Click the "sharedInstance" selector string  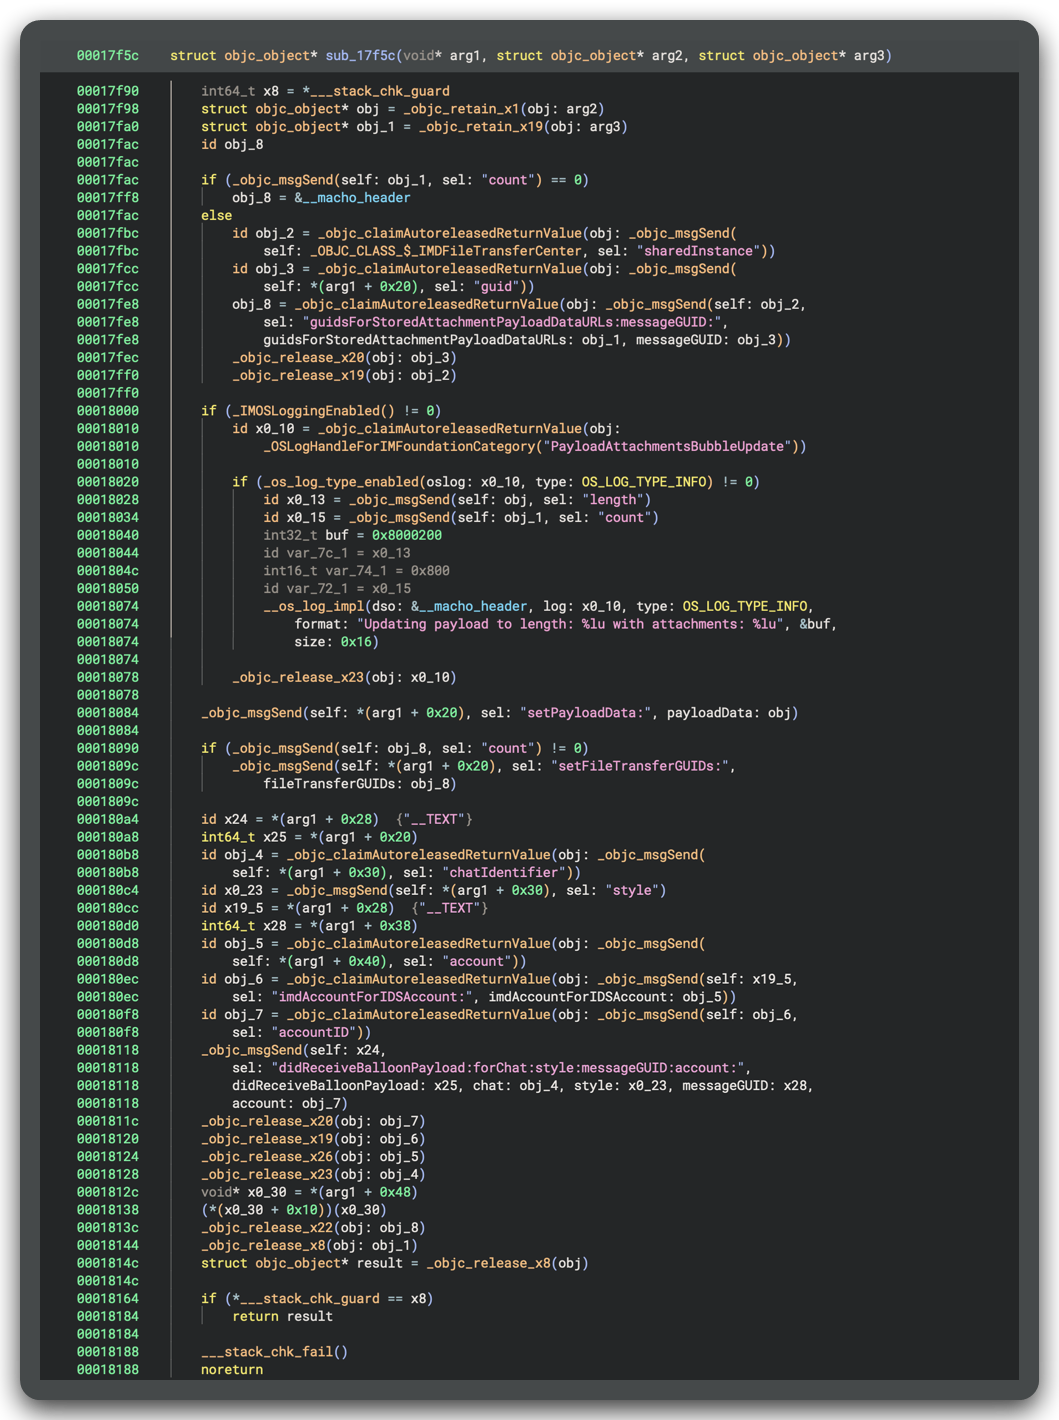tap(698, 251)
